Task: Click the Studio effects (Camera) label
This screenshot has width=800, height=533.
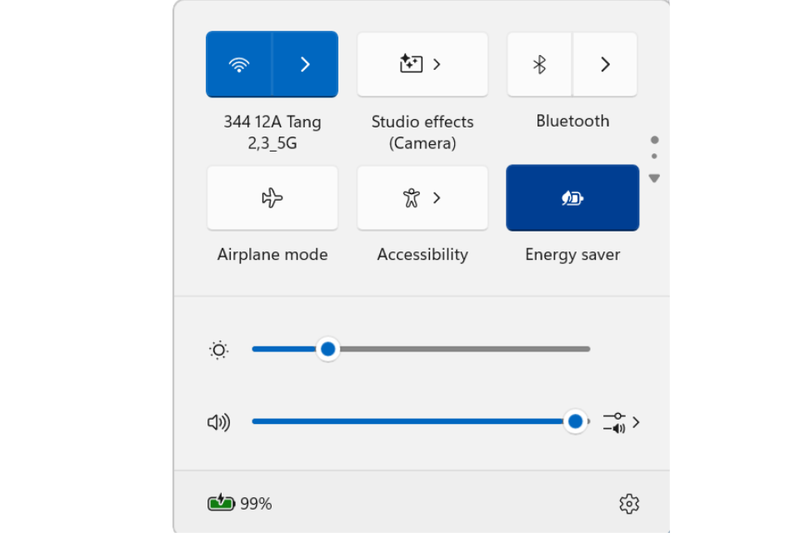Action: tap(422, 132)
